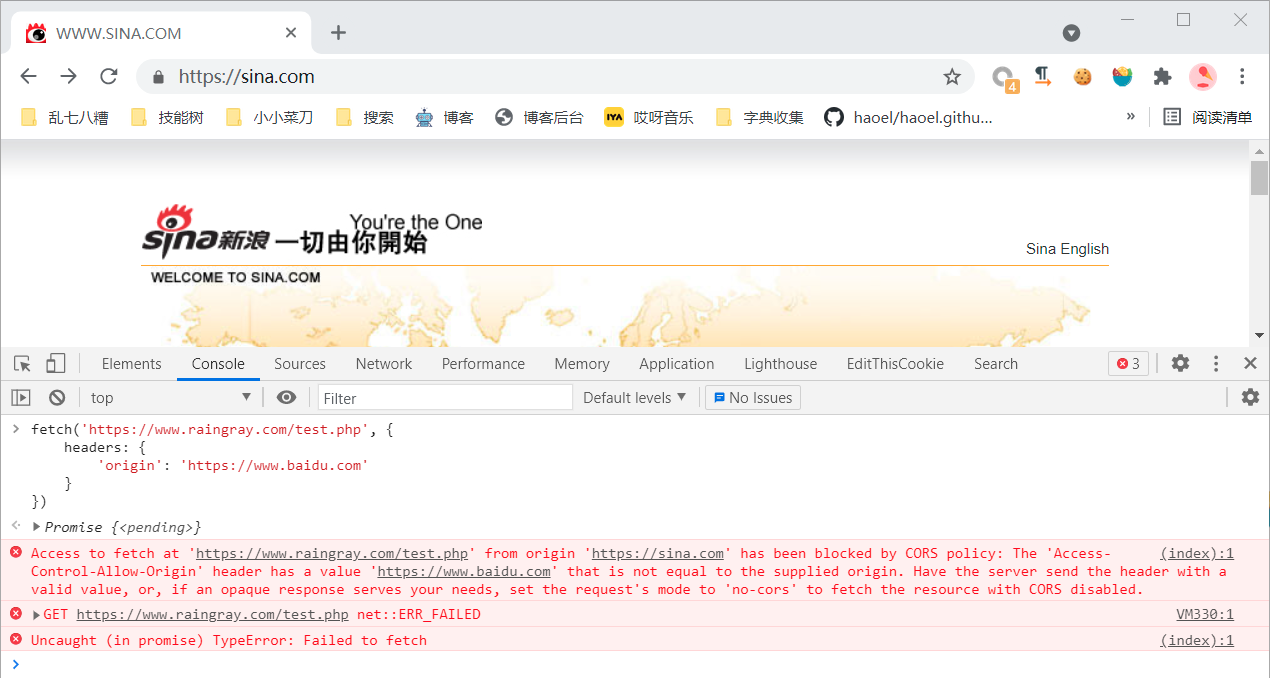The height and width of the screenshot is (678, 1270).
Task: View site information via lock icon
Action: [x=157, y=76]
